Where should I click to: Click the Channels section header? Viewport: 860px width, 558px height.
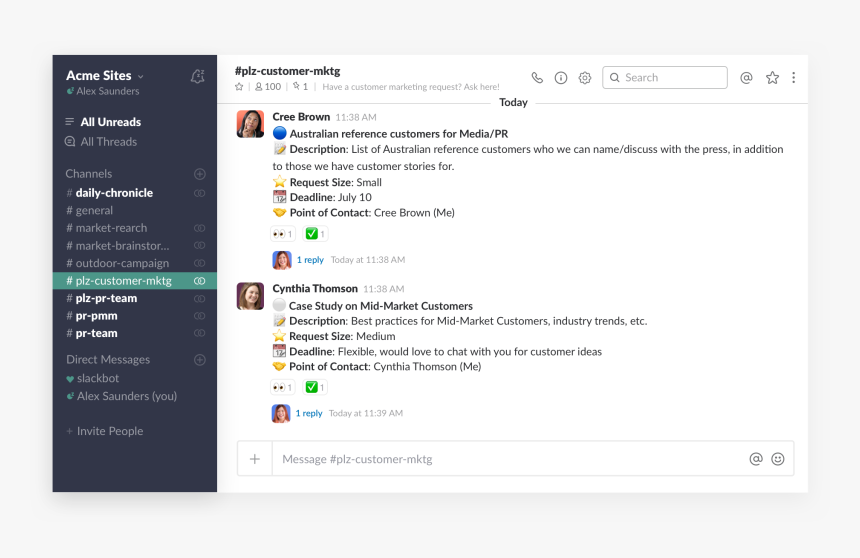click(x=88, y=174)
